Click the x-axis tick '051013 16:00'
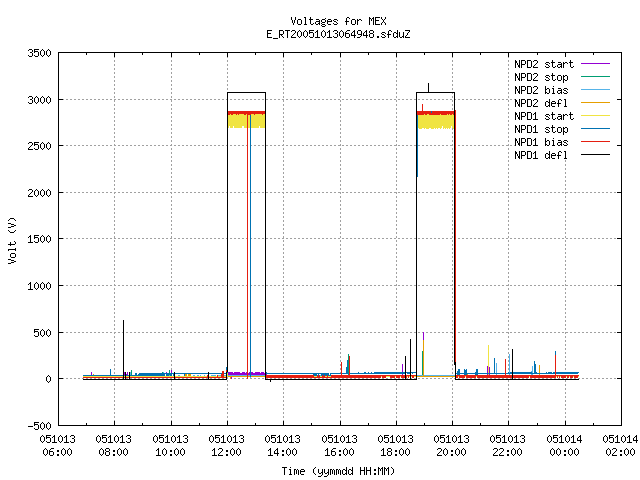The width and height of the screenshot is (640, 480). (x=340, y=445)
